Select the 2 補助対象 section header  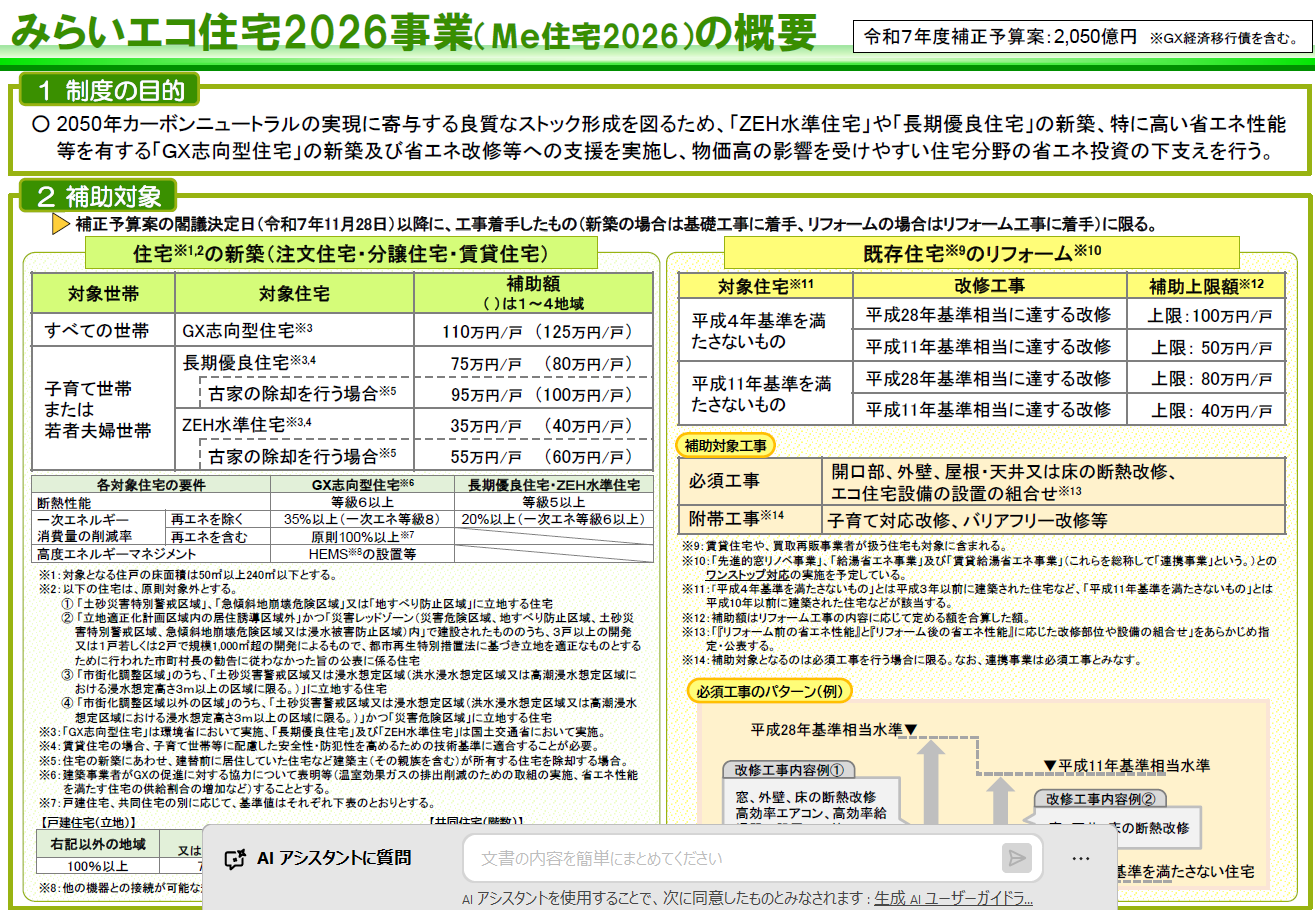(98, 194)
